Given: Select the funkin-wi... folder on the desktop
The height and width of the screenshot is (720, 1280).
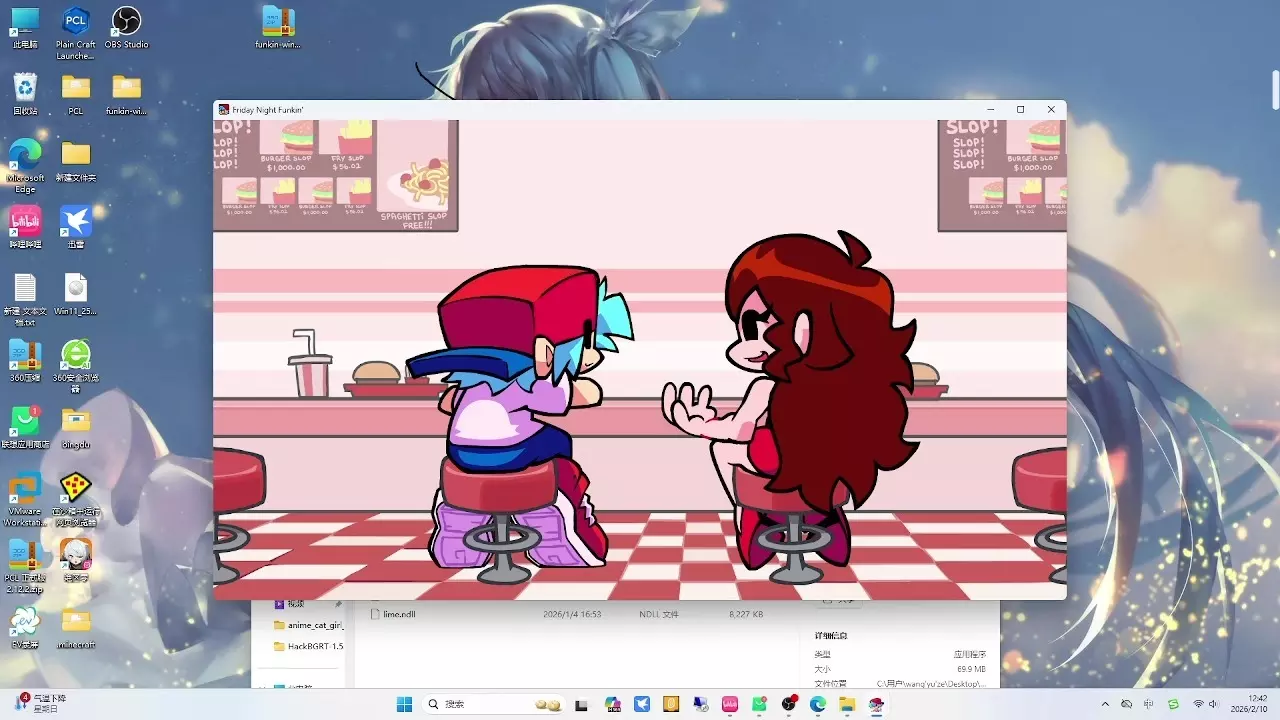Looking at the screenshot, I should click(x=127, y=94).
